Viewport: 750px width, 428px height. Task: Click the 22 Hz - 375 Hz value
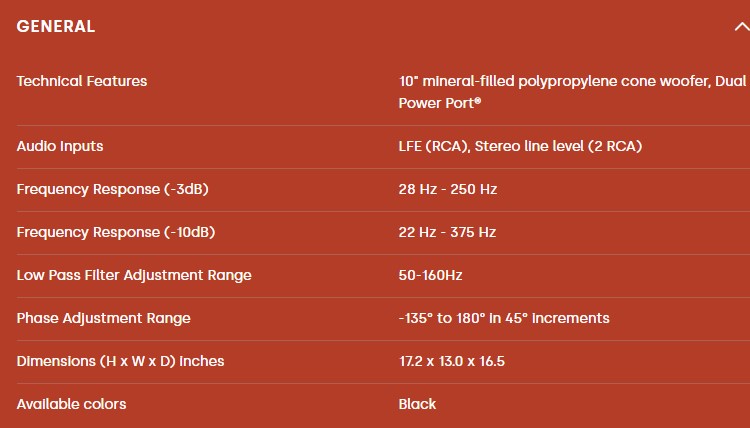[x=447, y=232]
